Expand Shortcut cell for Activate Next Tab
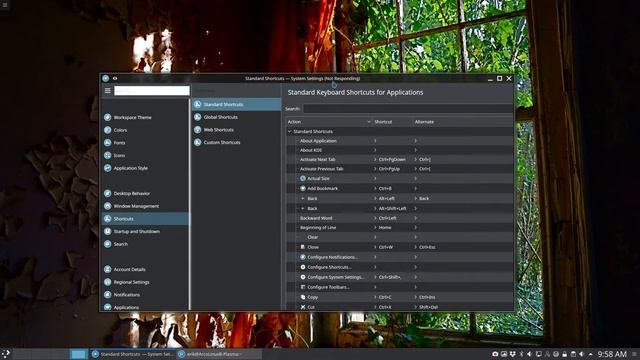This screenshot has height=360, width=640. click(375, 160)
